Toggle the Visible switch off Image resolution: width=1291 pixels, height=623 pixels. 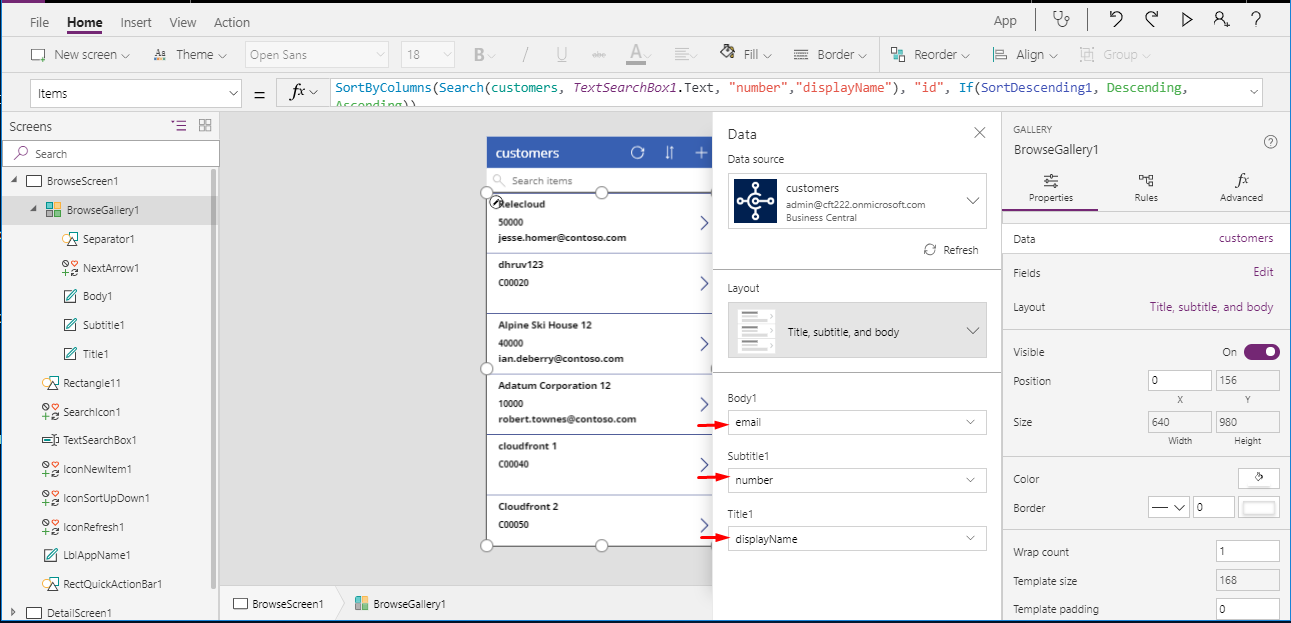click(1262, 352)
